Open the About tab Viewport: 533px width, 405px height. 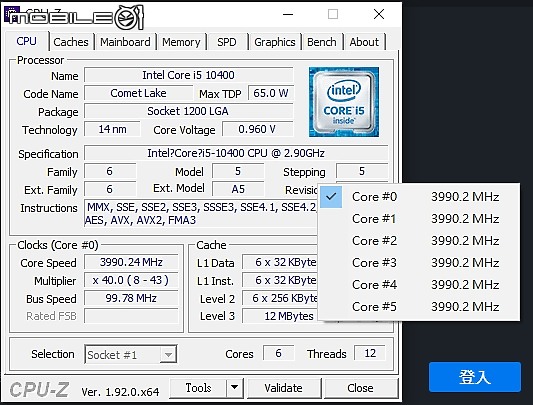pos(364,42)
